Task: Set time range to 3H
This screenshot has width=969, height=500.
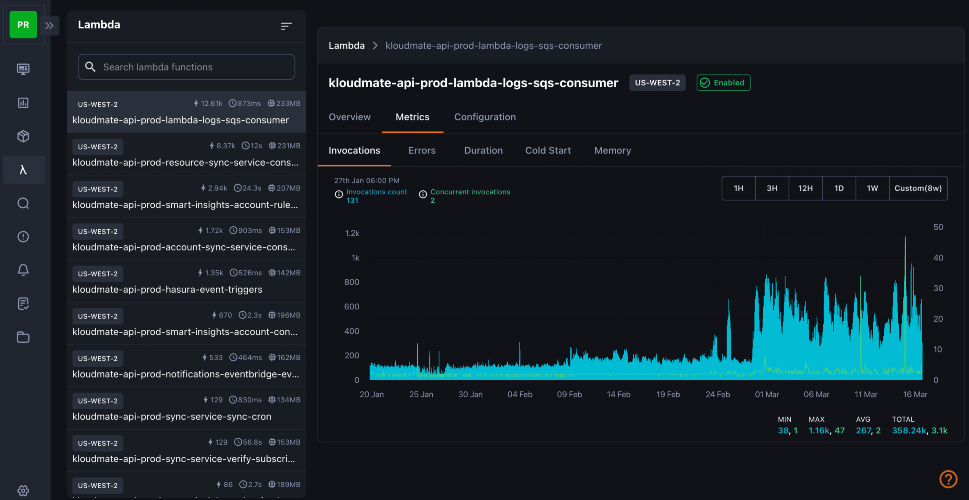Action: pyautogui.click(x=772, y=189)
